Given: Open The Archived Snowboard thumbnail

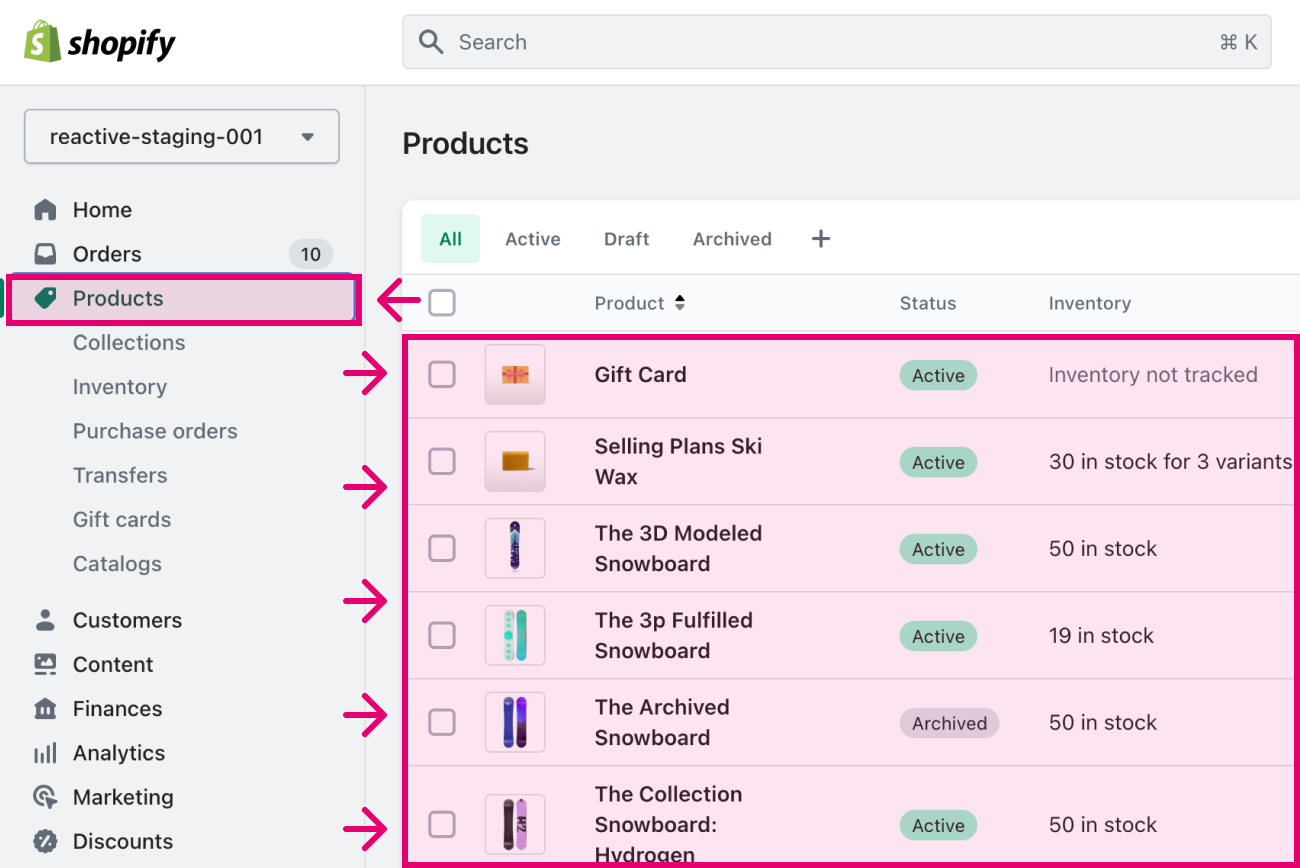Looking at the screenshot, I should 515,723.
